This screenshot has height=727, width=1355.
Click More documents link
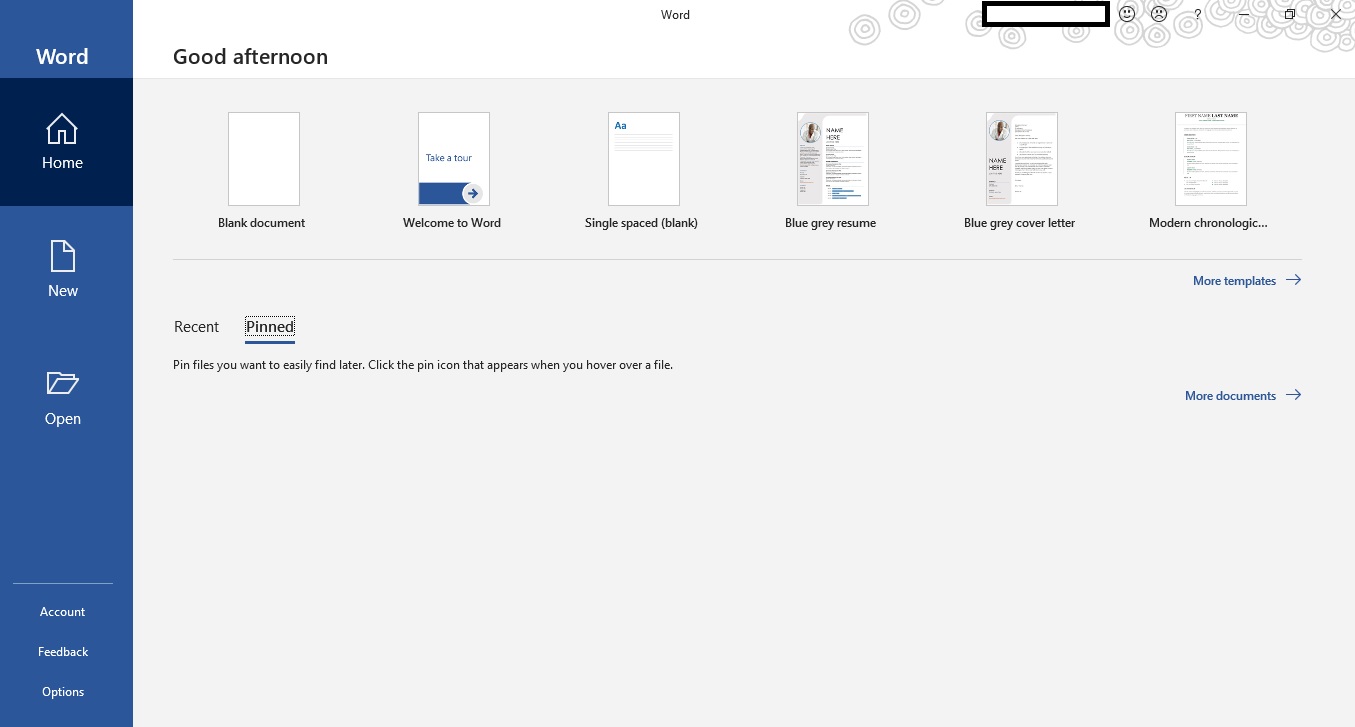[1243, 396]
